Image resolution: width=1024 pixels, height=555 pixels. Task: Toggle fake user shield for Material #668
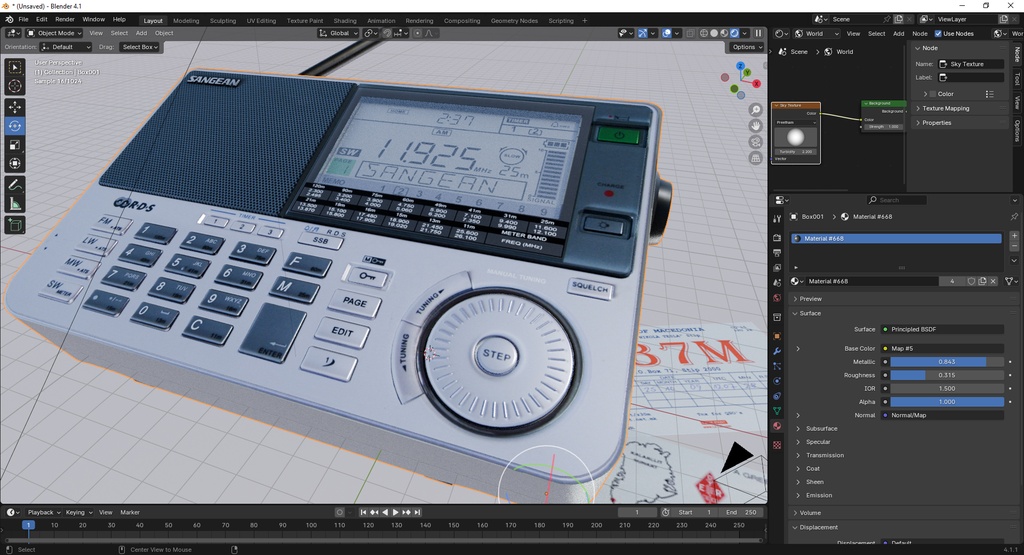tap(971, 281)
